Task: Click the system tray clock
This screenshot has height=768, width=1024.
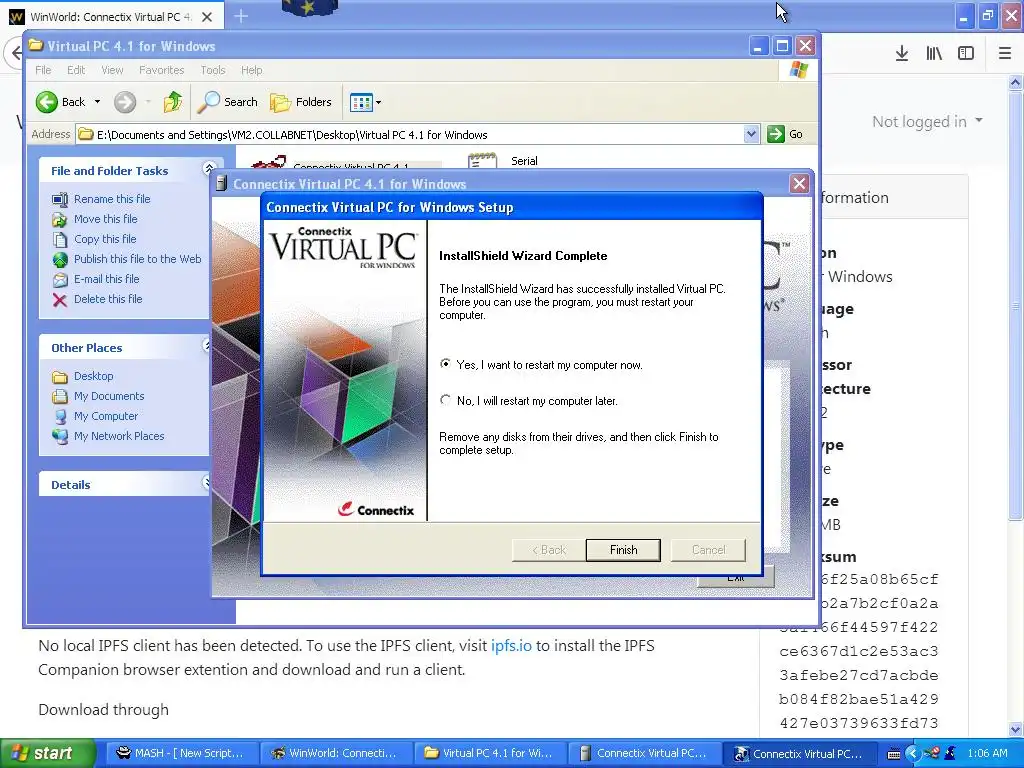Action: (x=987, y=753)
